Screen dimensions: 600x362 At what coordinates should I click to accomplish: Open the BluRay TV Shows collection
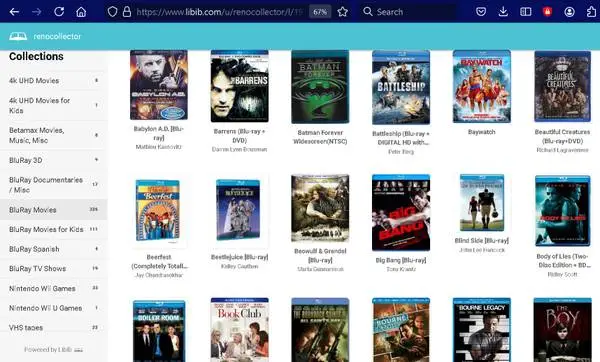click(x=54, y=269)
